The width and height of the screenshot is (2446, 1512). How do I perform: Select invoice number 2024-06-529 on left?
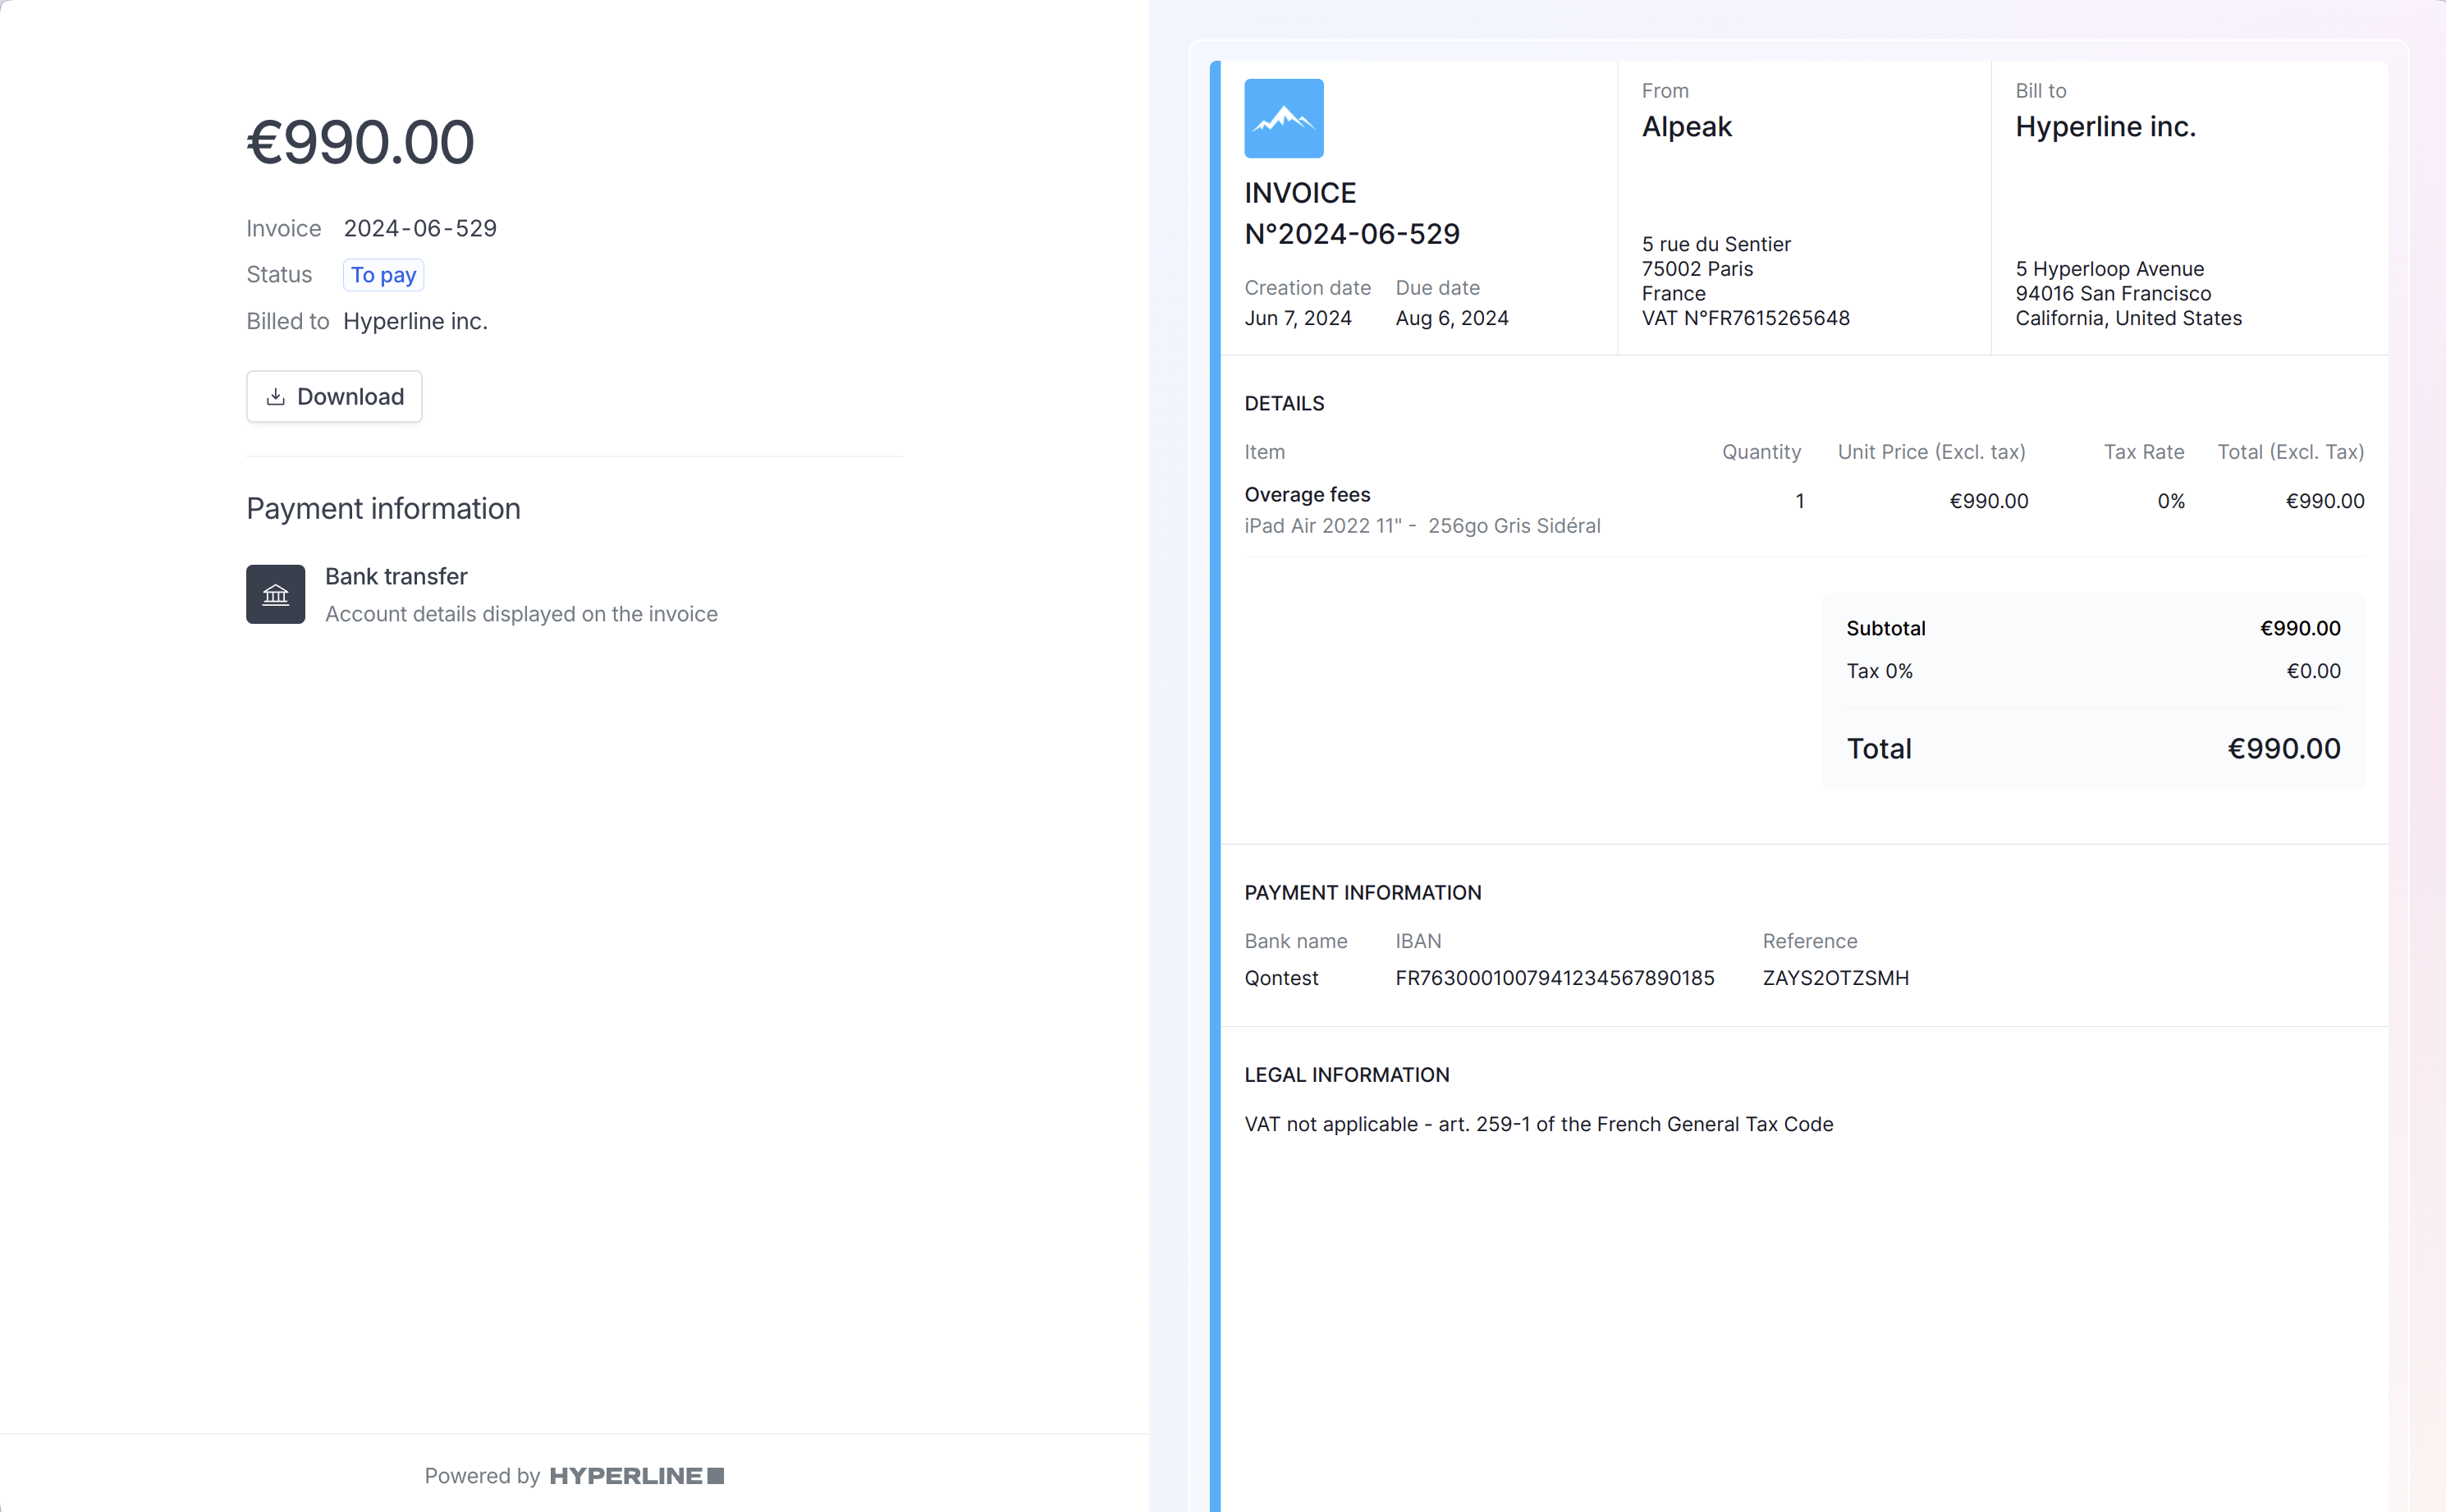[x=420, y=228]
